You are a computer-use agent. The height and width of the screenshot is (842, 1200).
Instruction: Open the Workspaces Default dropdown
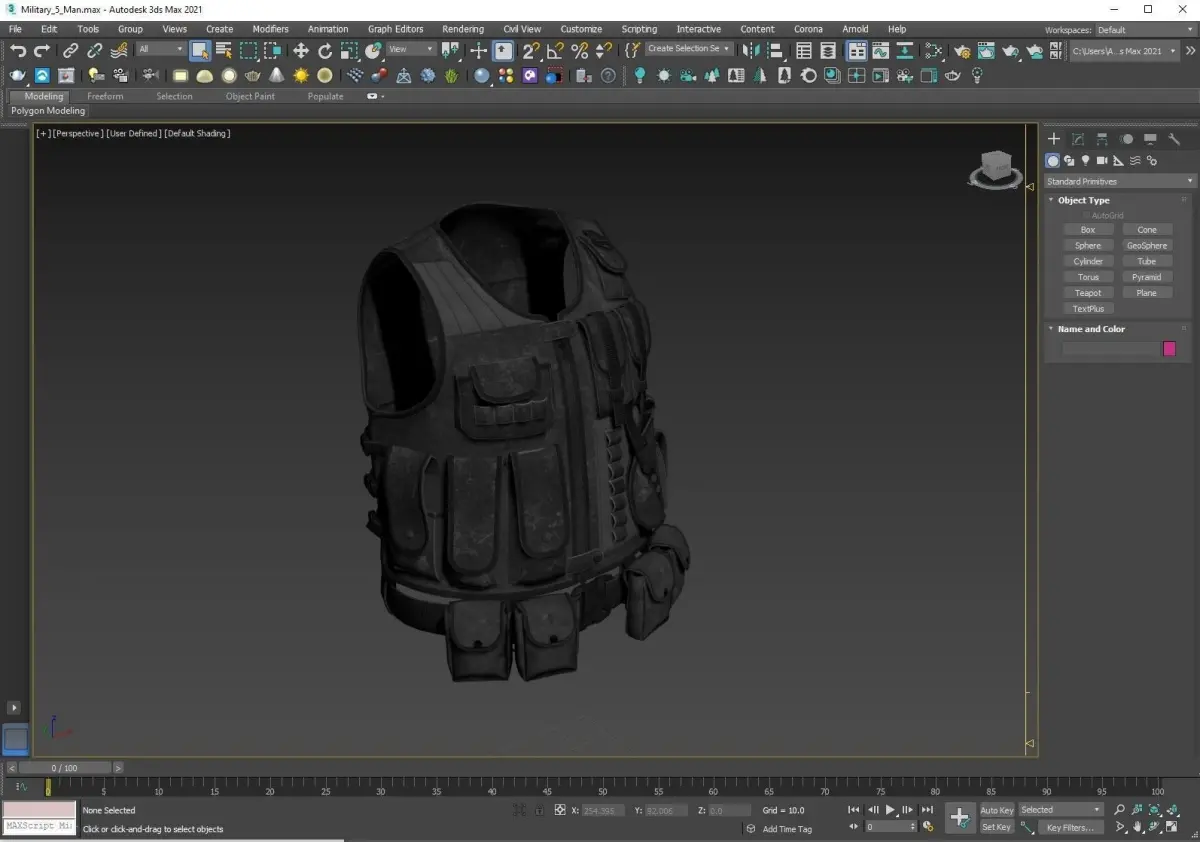pyautogui.click(x=1143, y=30)
